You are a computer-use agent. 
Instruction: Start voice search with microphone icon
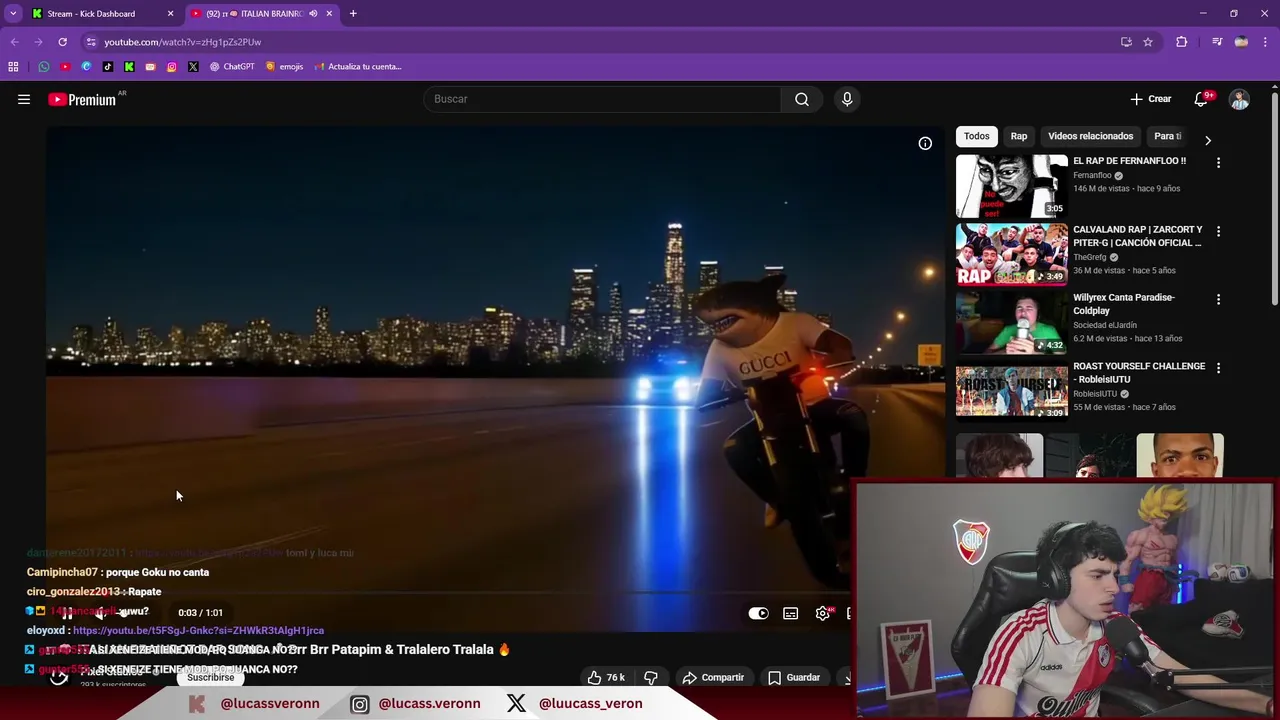[x=847, y=99]
